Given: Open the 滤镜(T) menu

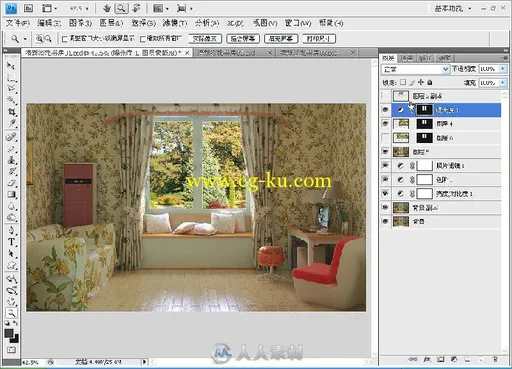Looking at the screenshot, I should 175,23.
